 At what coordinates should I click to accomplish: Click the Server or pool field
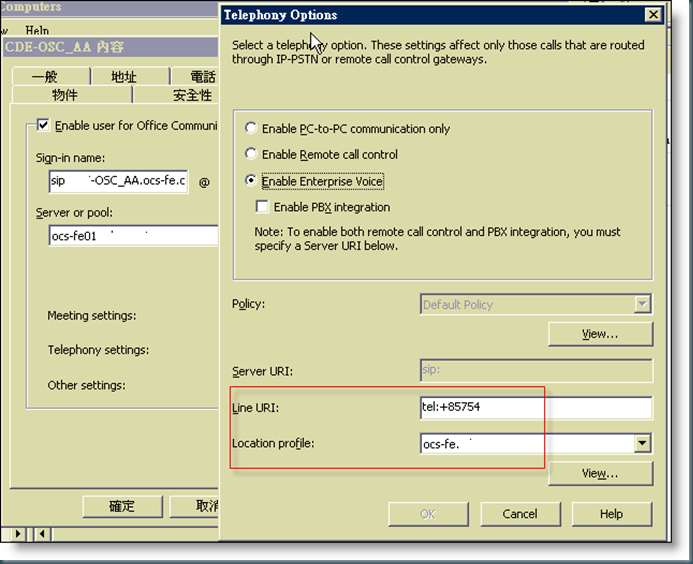tap(132, 236)
